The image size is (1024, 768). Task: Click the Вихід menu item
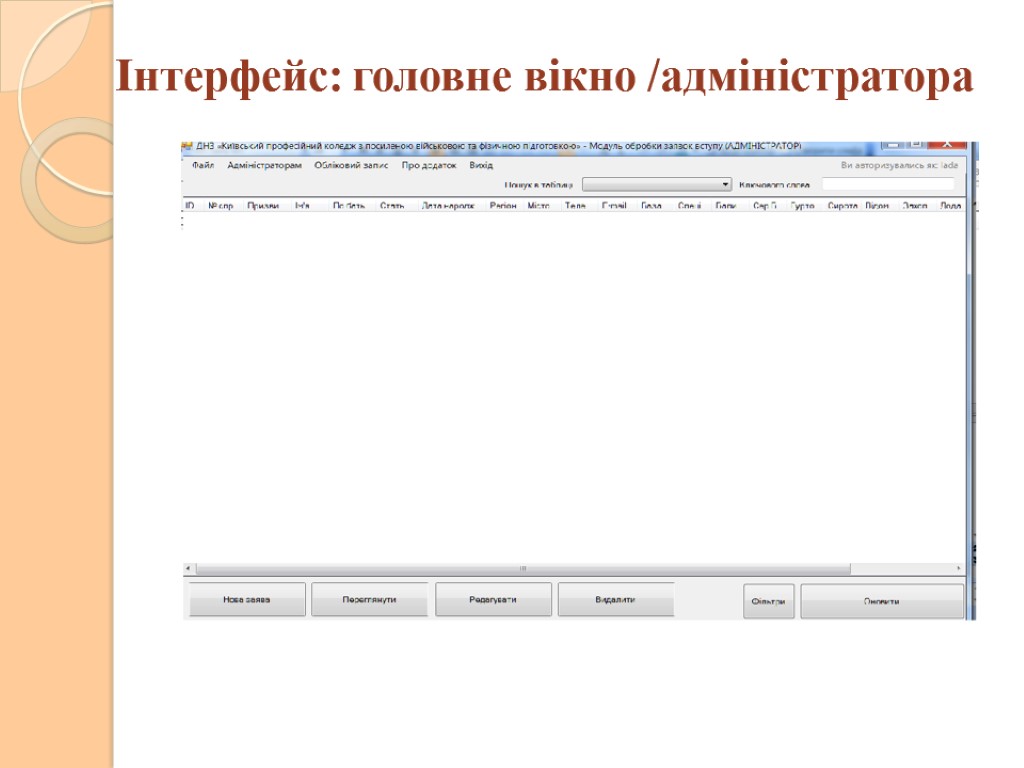tap(481, 165)
